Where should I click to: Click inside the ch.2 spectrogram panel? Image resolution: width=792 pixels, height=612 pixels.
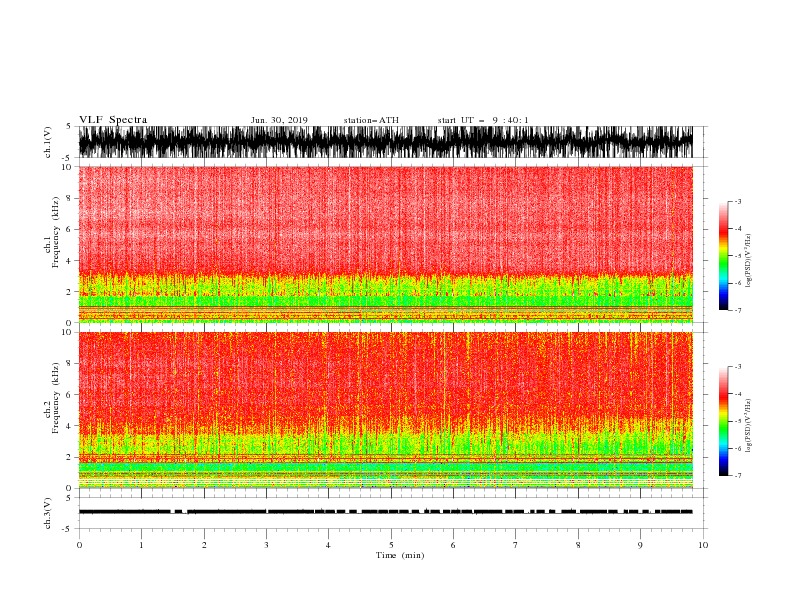tap(386, 410)
